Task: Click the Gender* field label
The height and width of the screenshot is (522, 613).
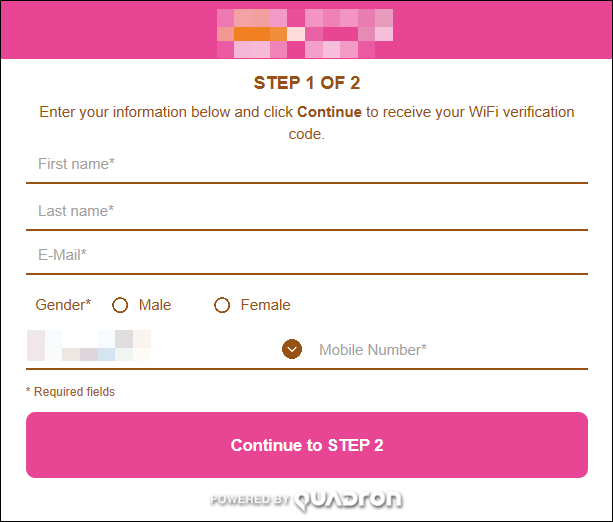Action: coord(63,305)
